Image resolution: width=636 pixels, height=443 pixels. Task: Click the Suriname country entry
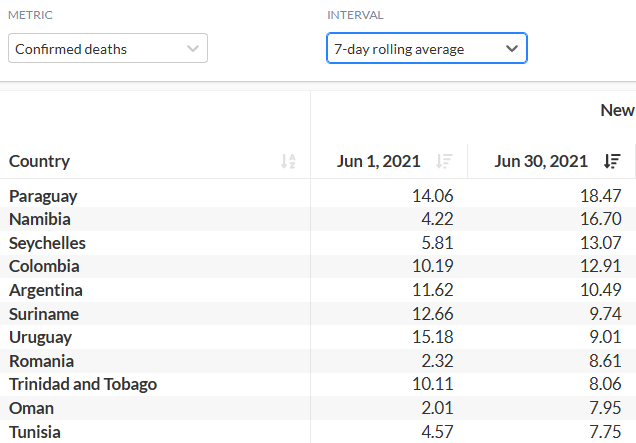coord(43,314)
